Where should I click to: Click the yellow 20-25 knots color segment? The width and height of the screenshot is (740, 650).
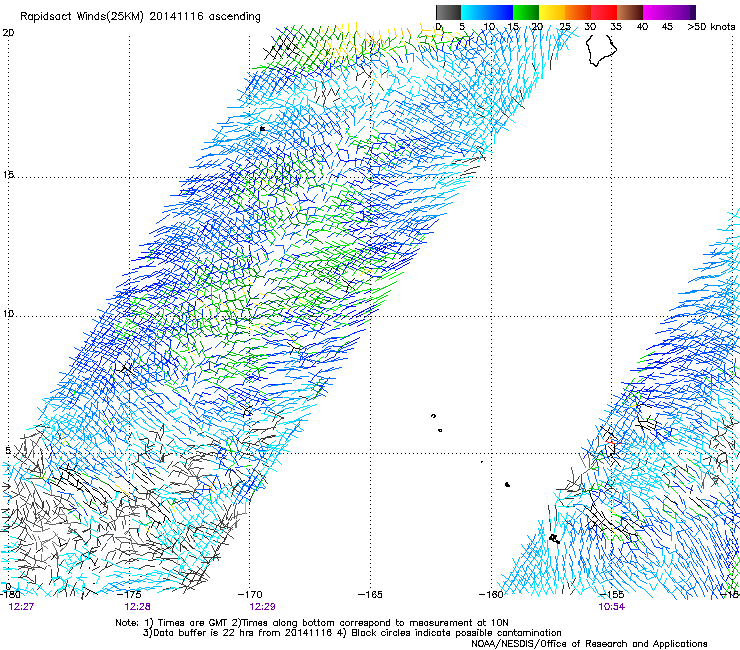(x=552, y=12)
